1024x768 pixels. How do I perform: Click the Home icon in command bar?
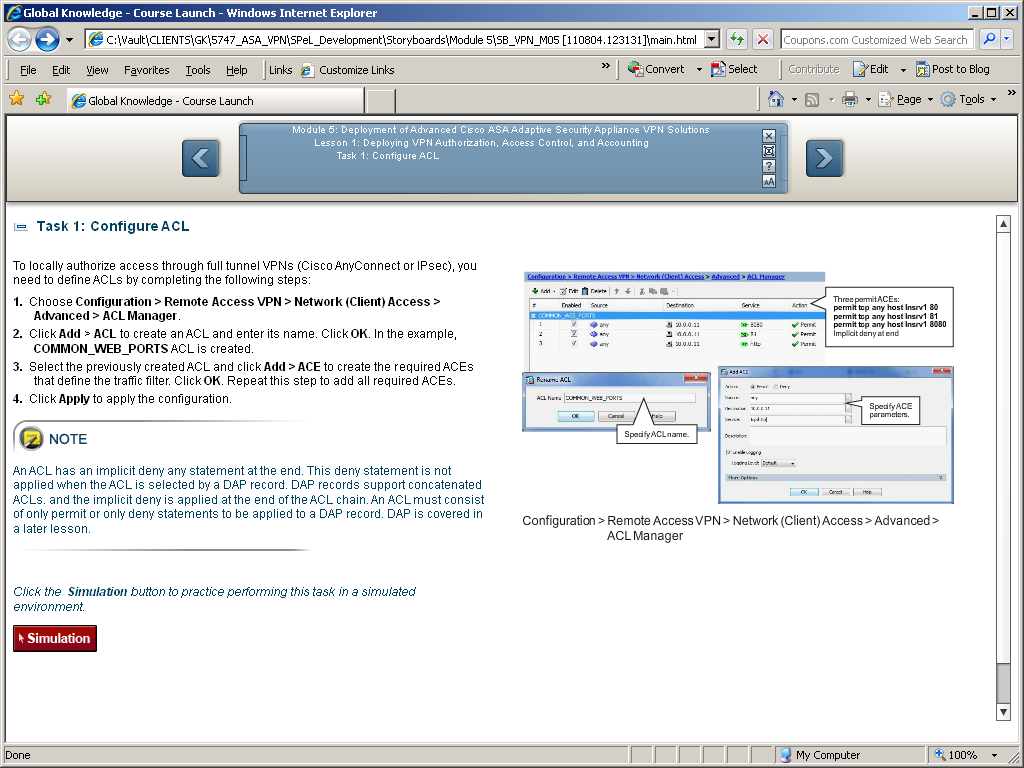coord(776,99)
